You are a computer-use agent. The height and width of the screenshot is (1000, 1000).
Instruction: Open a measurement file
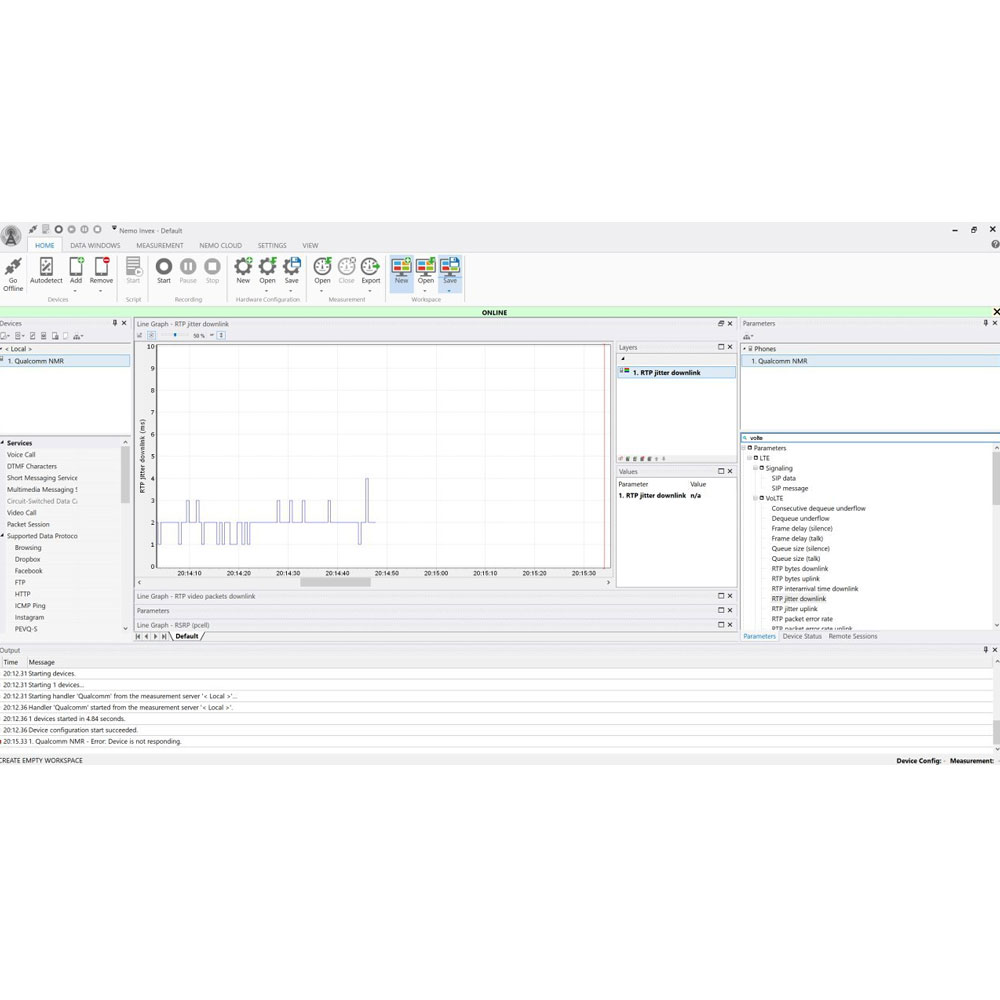point(322,266)
